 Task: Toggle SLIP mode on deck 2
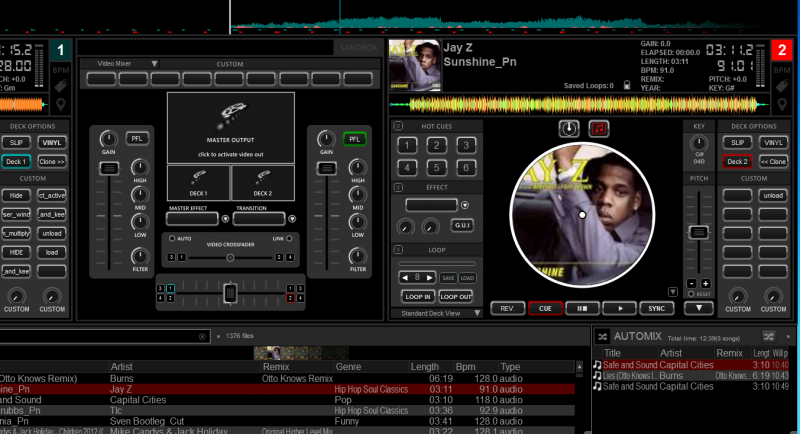737,142
